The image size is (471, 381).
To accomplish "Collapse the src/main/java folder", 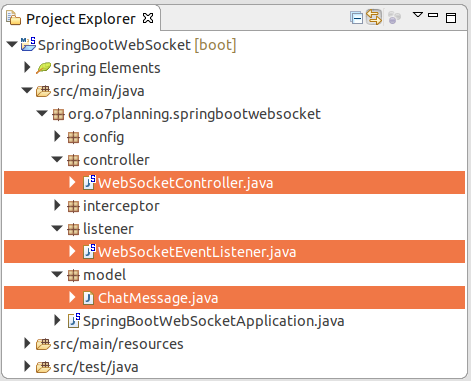I will tap(27, 90).
